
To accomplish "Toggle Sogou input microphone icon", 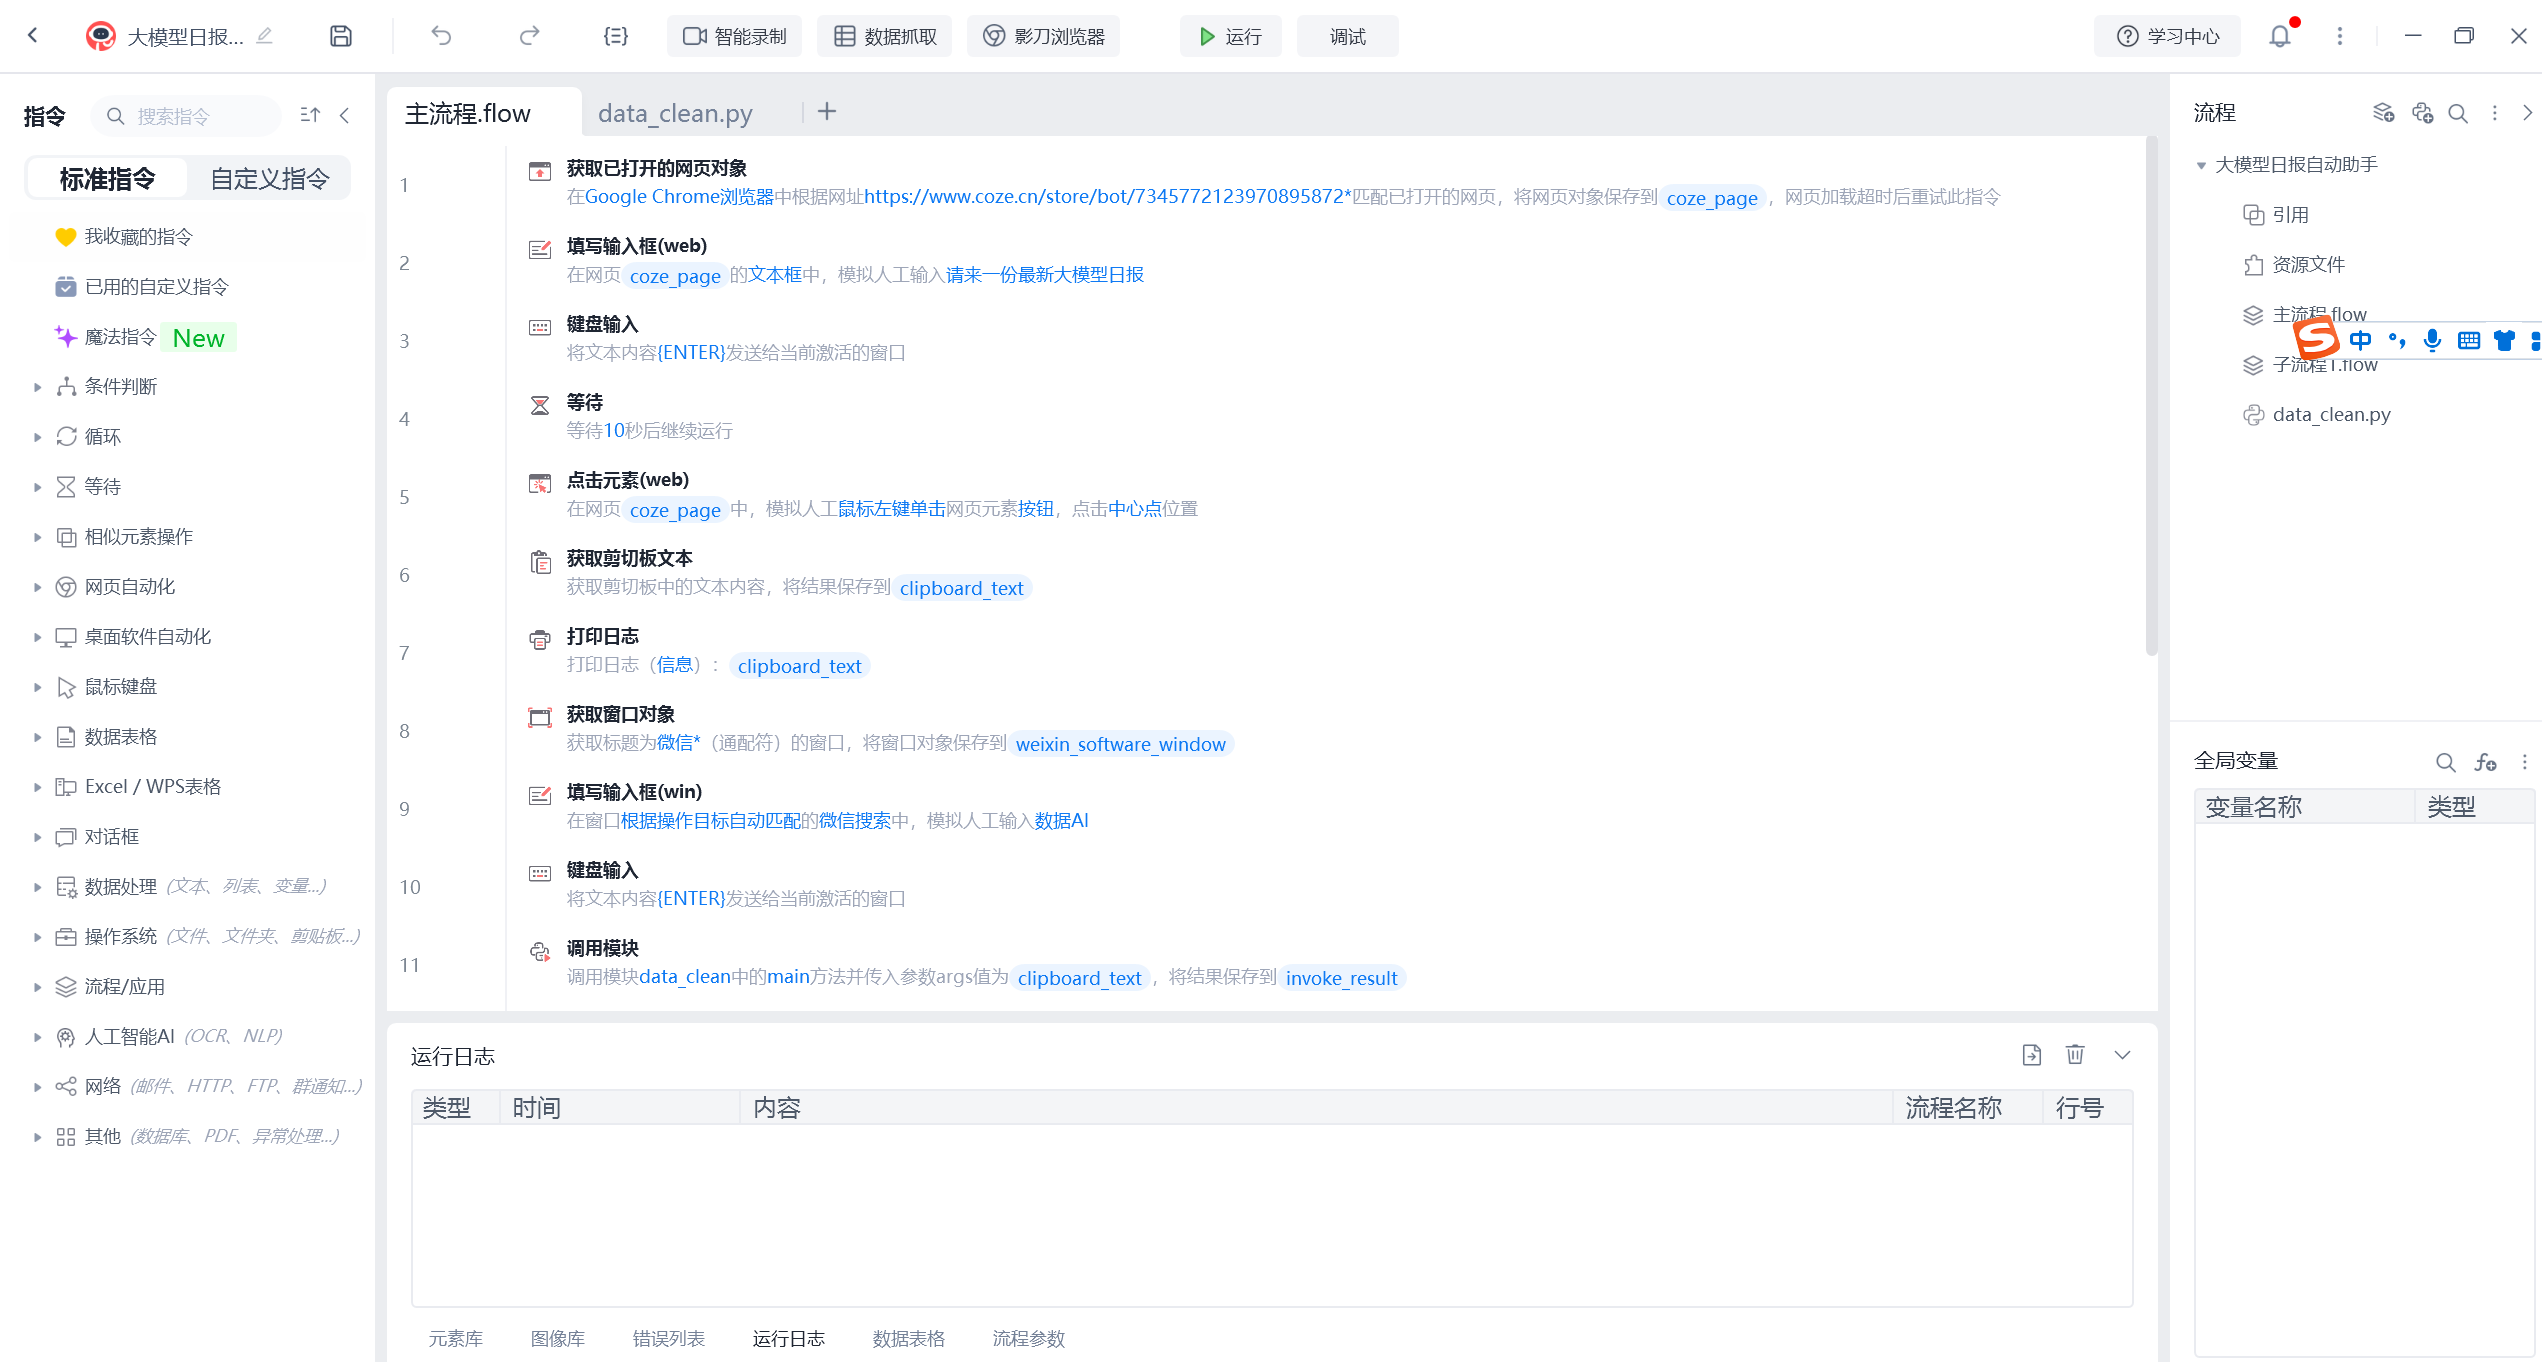I will (x=2432, y=340).
